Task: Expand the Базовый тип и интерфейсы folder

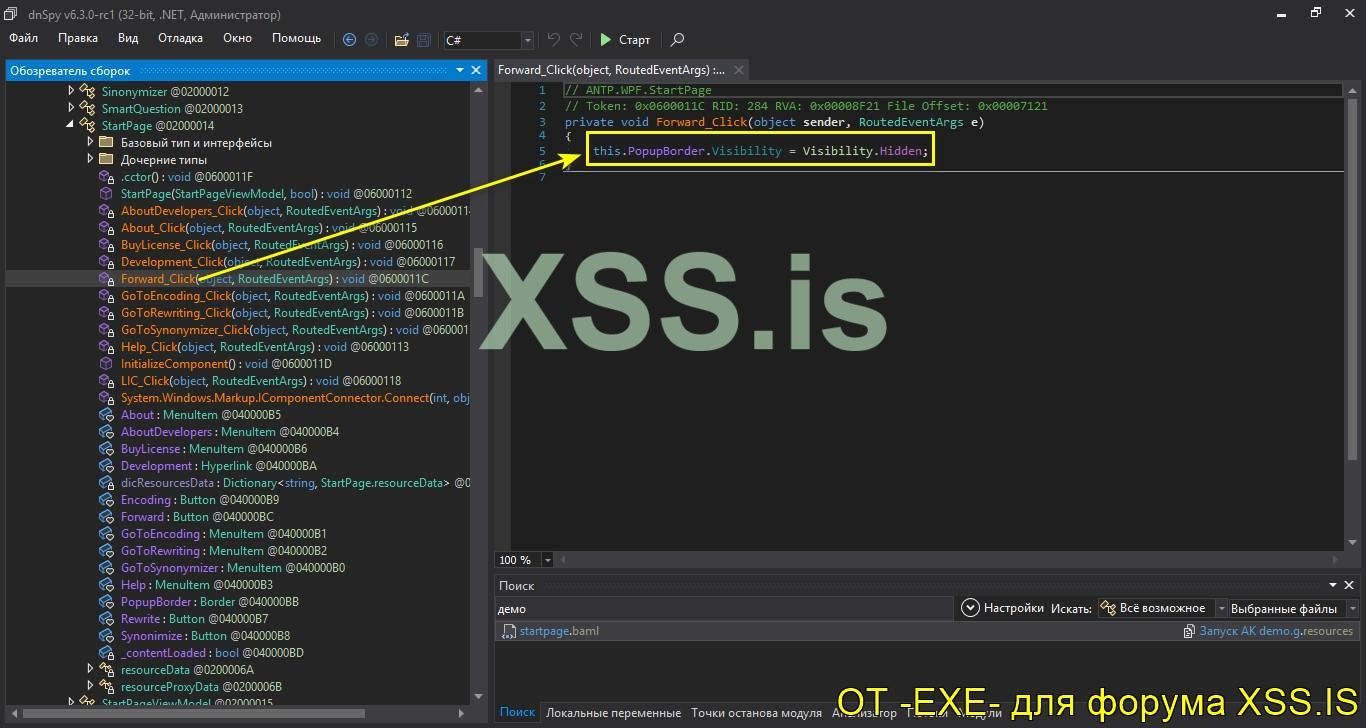Action: pyautogui.click(x=90, y=142)
